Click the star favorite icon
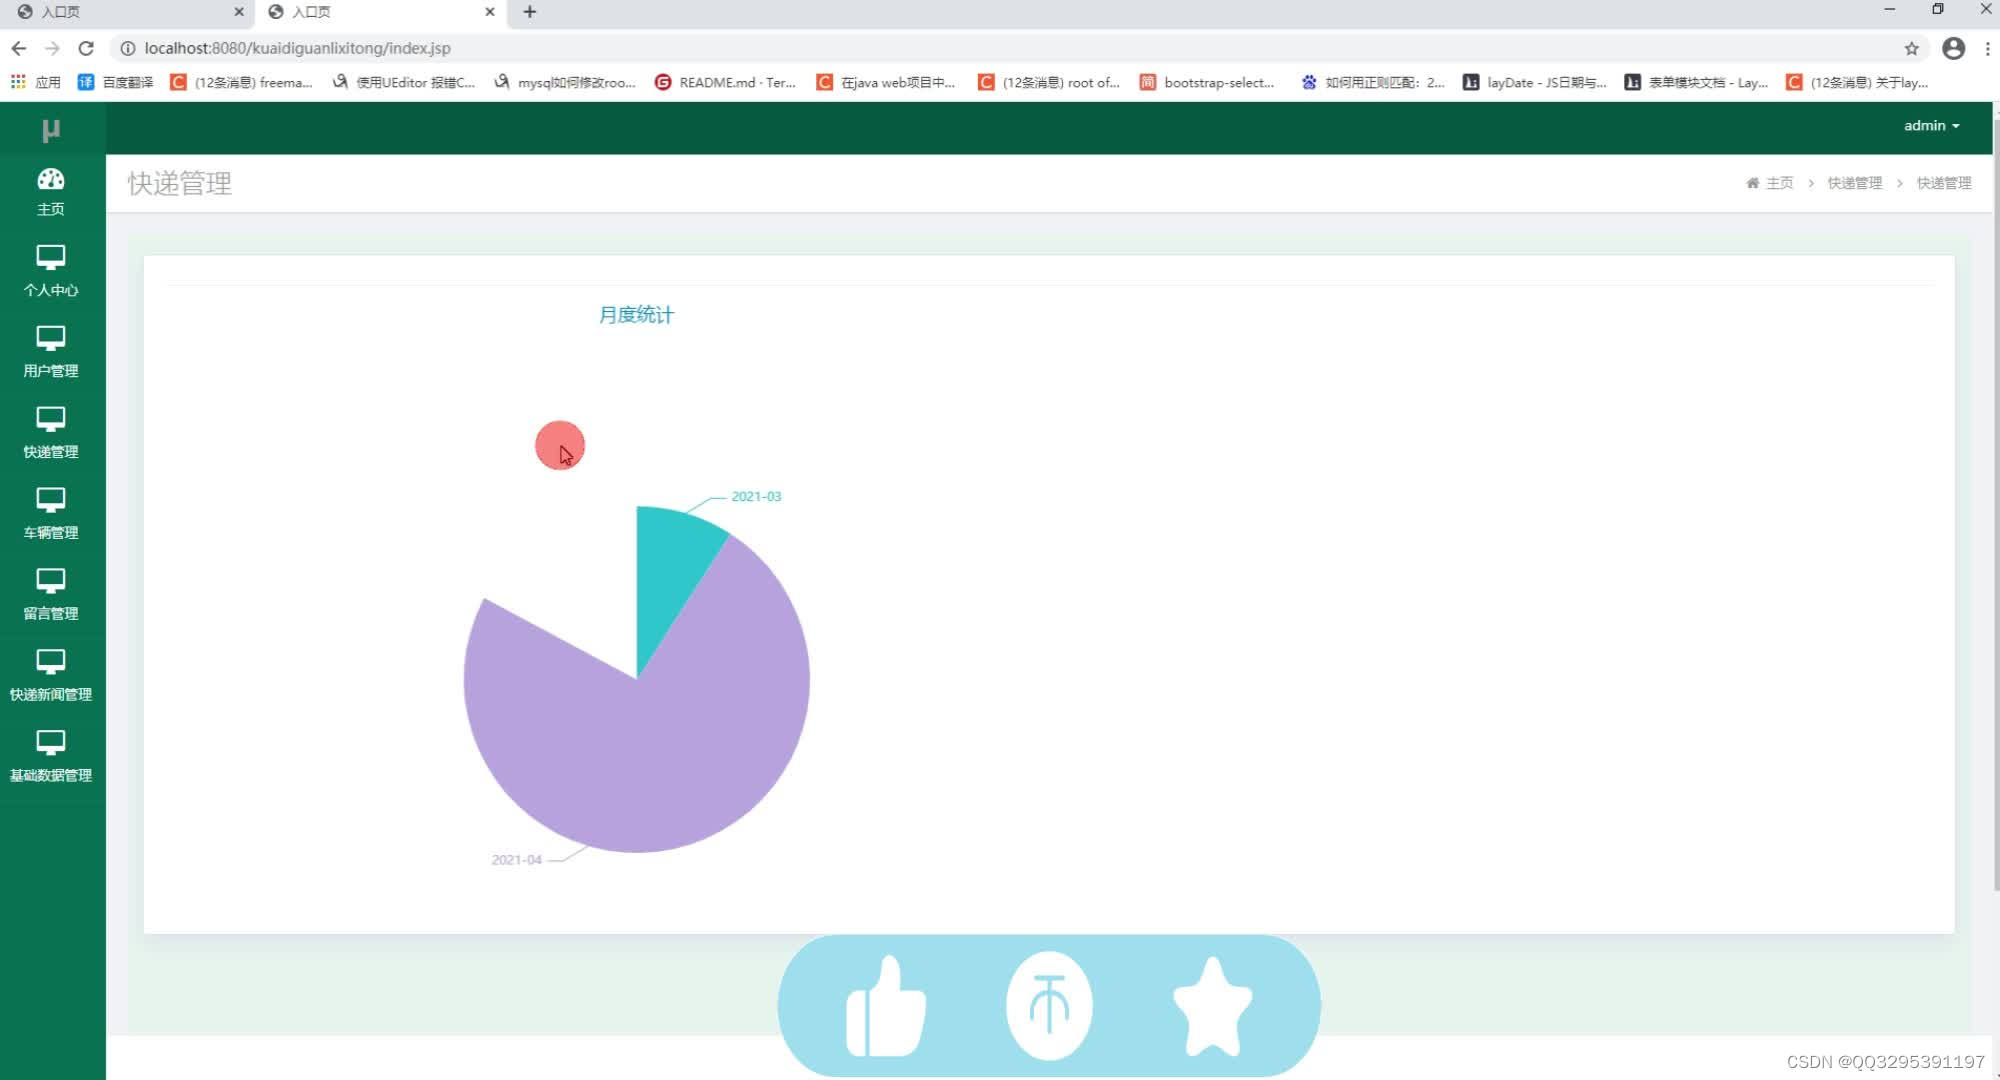This screenshot has width=2000, height=1080. [1212, 1006]
